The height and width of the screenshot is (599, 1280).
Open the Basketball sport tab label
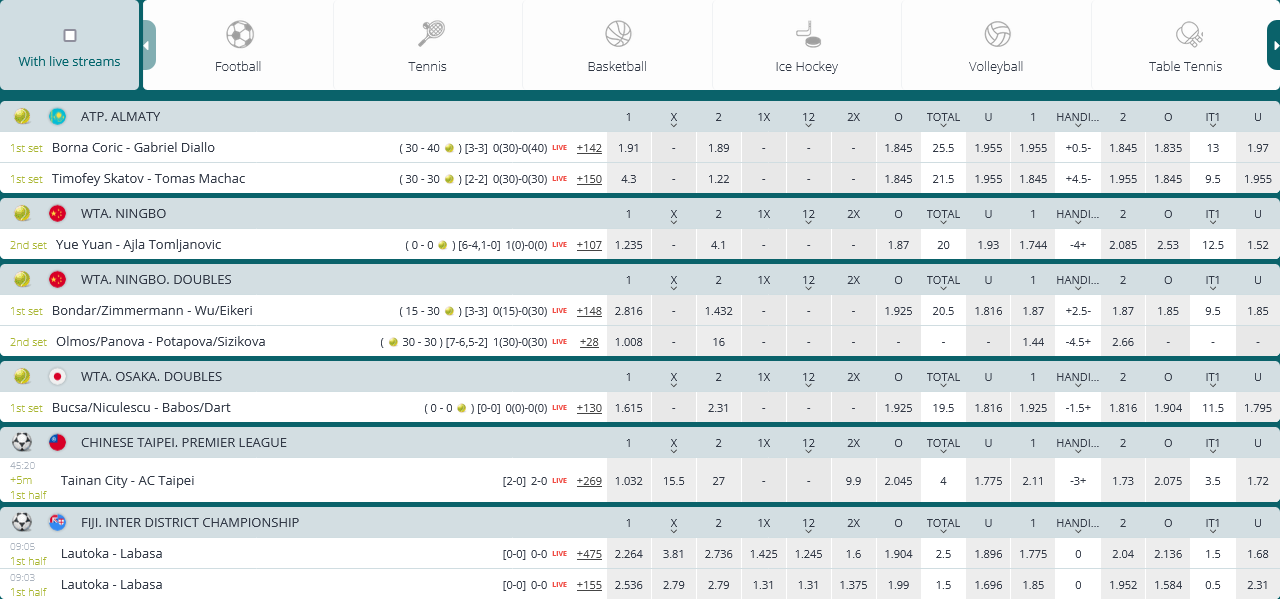(617, 66)
